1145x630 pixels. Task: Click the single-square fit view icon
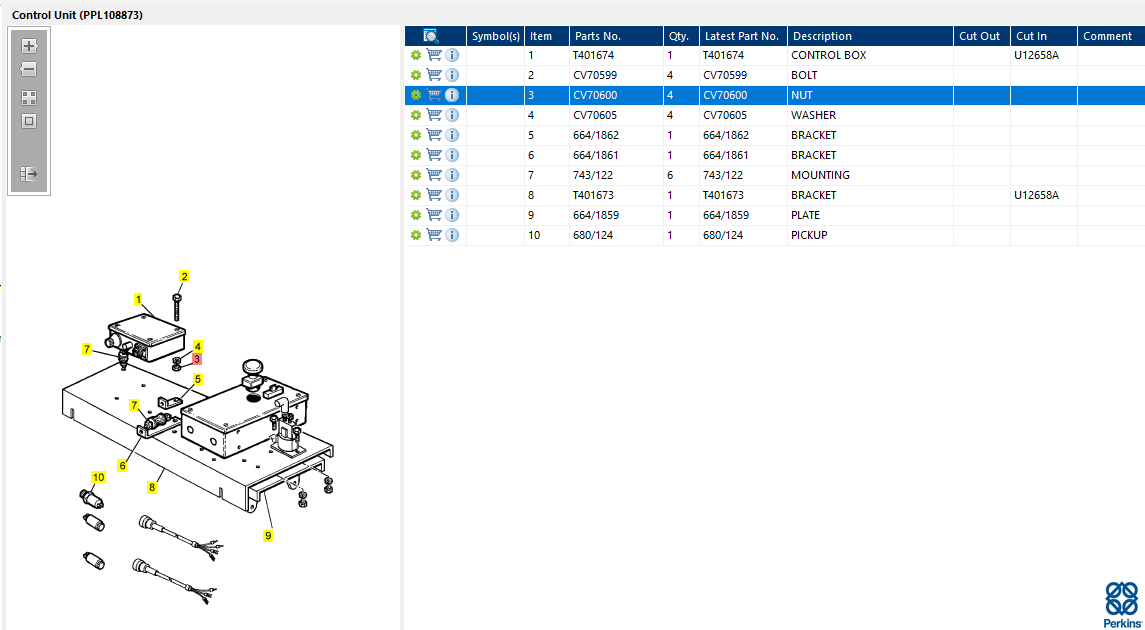click(x=29, y=121)
